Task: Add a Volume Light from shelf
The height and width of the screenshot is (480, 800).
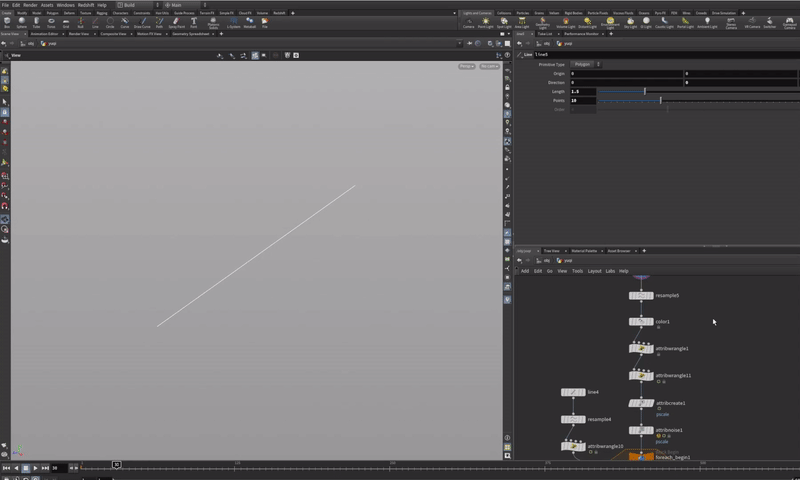Action: [565, 22]
